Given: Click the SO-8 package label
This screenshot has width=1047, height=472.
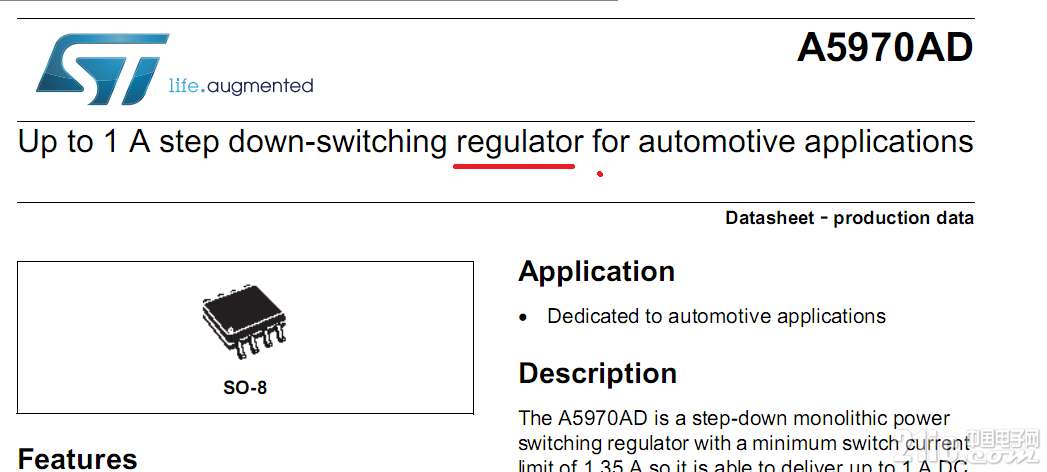Looking at the screenshot, I should (245, 387).
